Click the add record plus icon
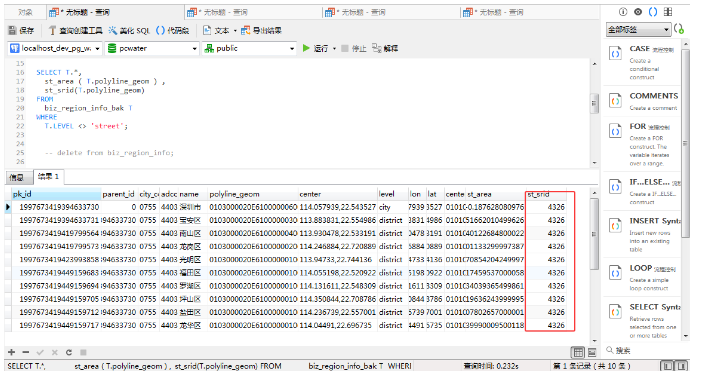The image size is (701, 380). [12, 352]
